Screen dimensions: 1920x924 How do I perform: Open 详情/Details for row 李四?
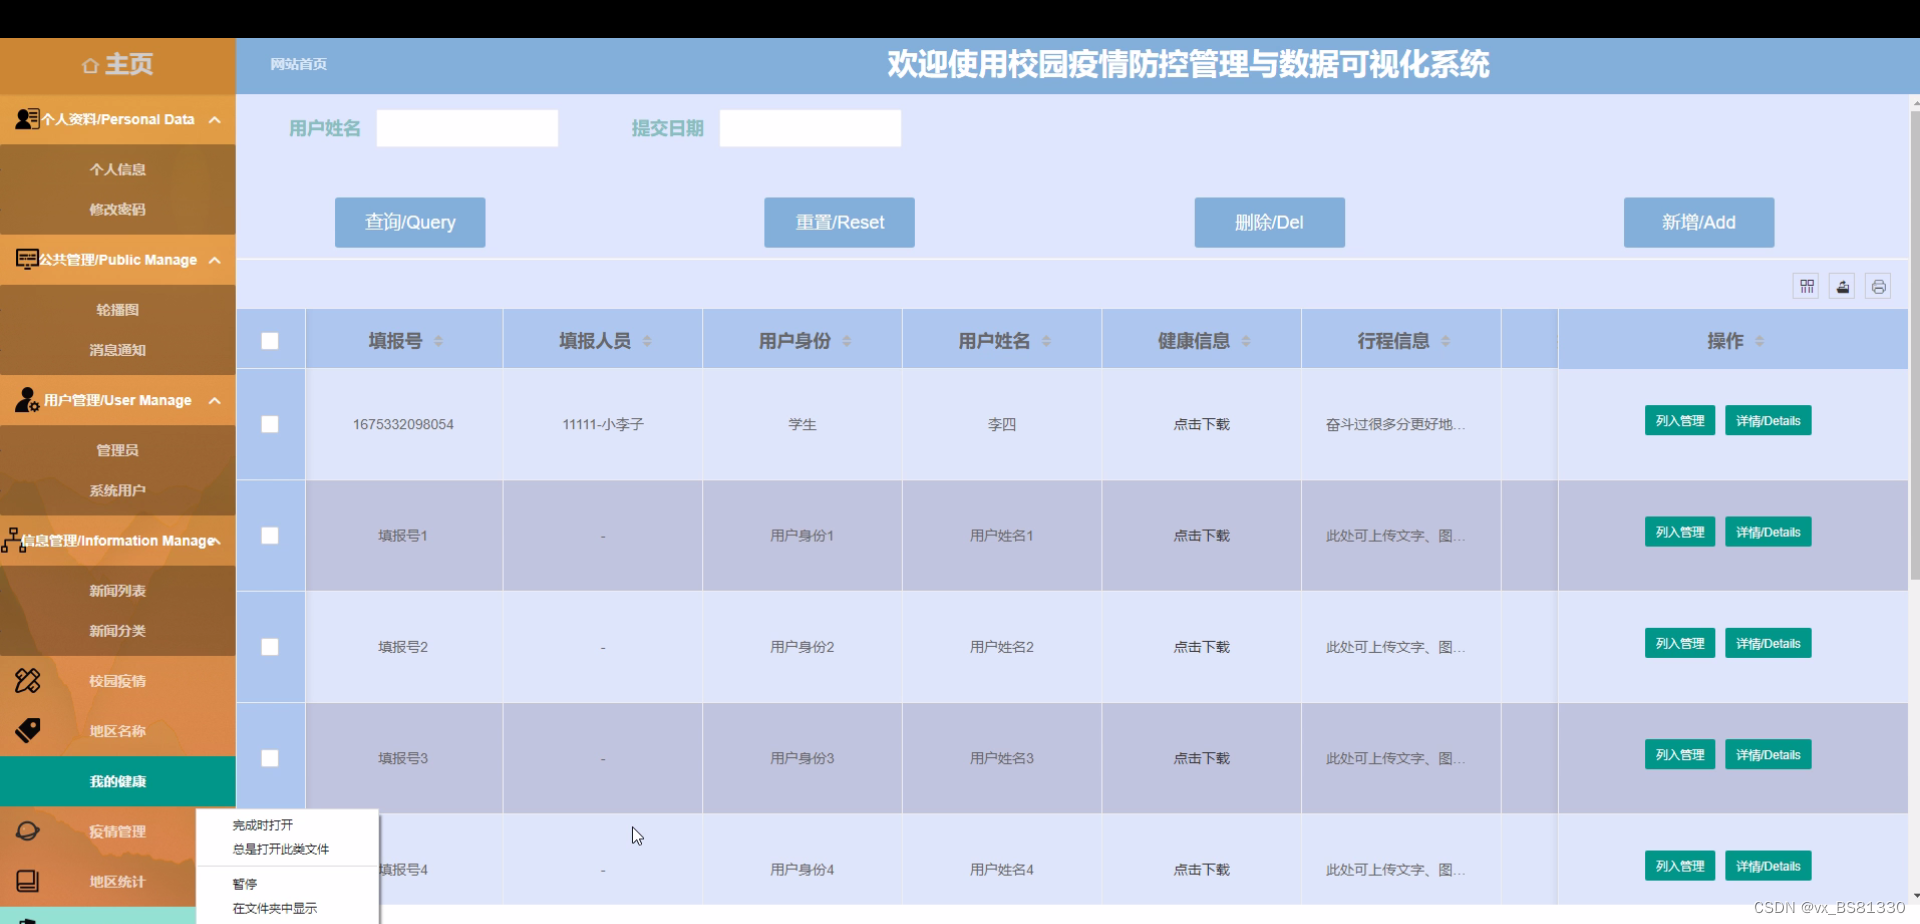point(1768,421)
